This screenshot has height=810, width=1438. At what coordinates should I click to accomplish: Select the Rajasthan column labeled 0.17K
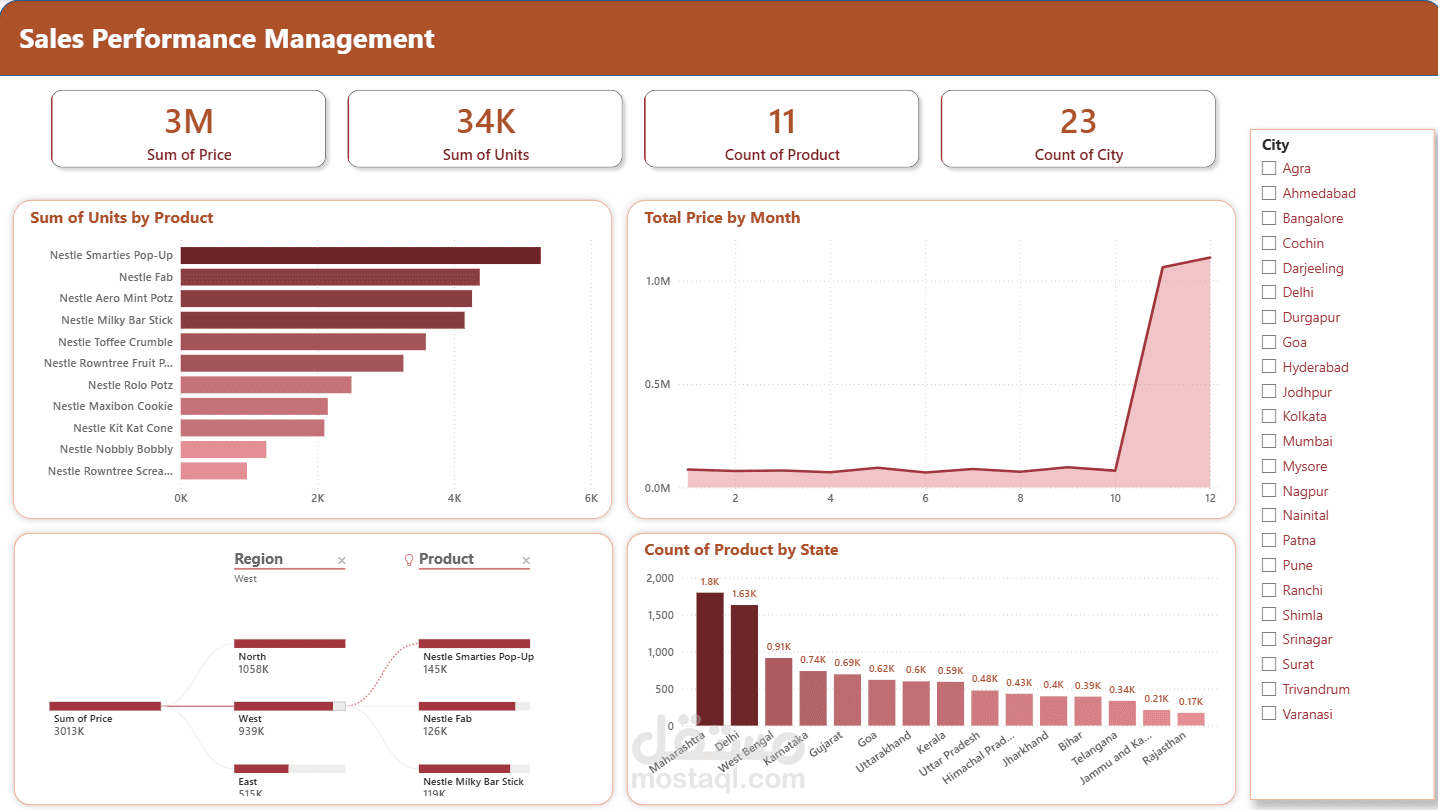(x=1191, y=719)
